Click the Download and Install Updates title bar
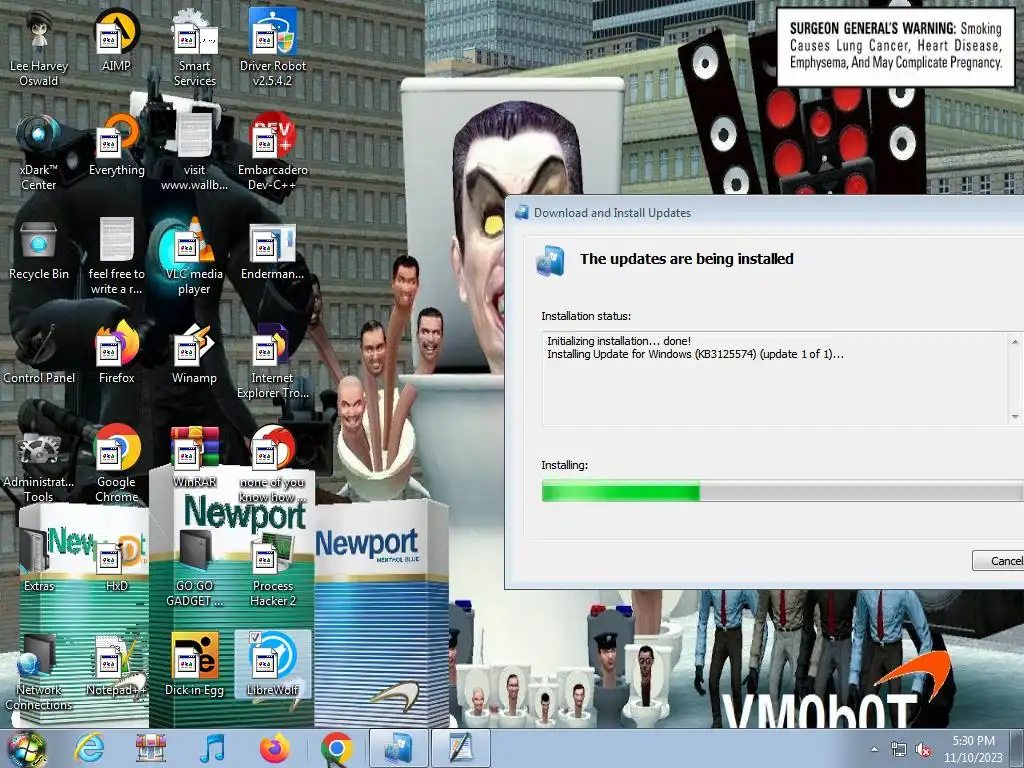The width and height of the screenshot is (1024, 768). click(x=765, y=213)
